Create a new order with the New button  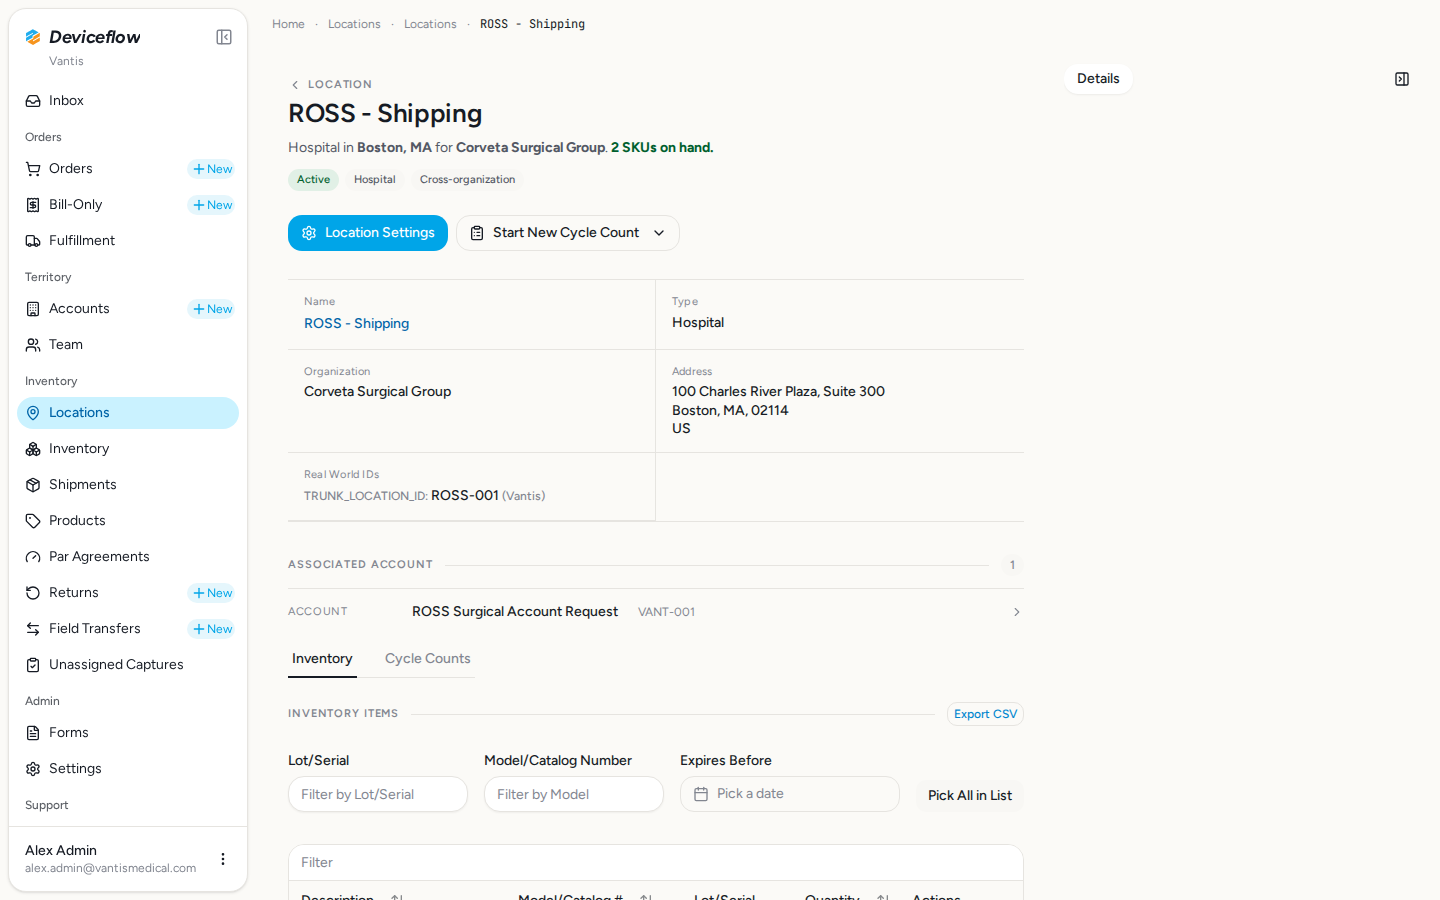tap(212, 169)
